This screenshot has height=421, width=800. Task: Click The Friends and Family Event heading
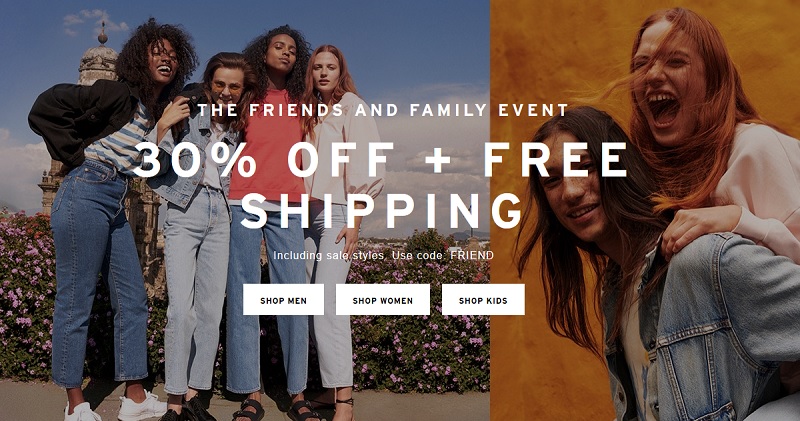(x=383, y=110)
